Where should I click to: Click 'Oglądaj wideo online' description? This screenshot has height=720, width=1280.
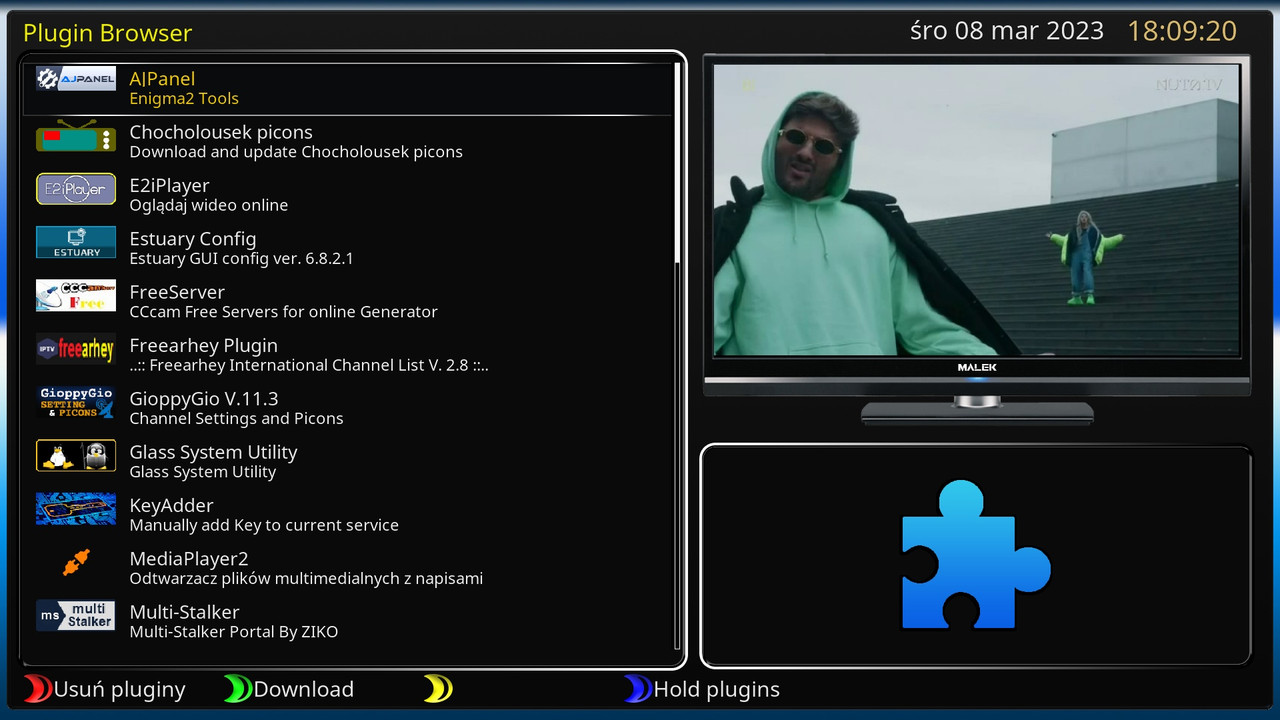[x=209, y=206]
